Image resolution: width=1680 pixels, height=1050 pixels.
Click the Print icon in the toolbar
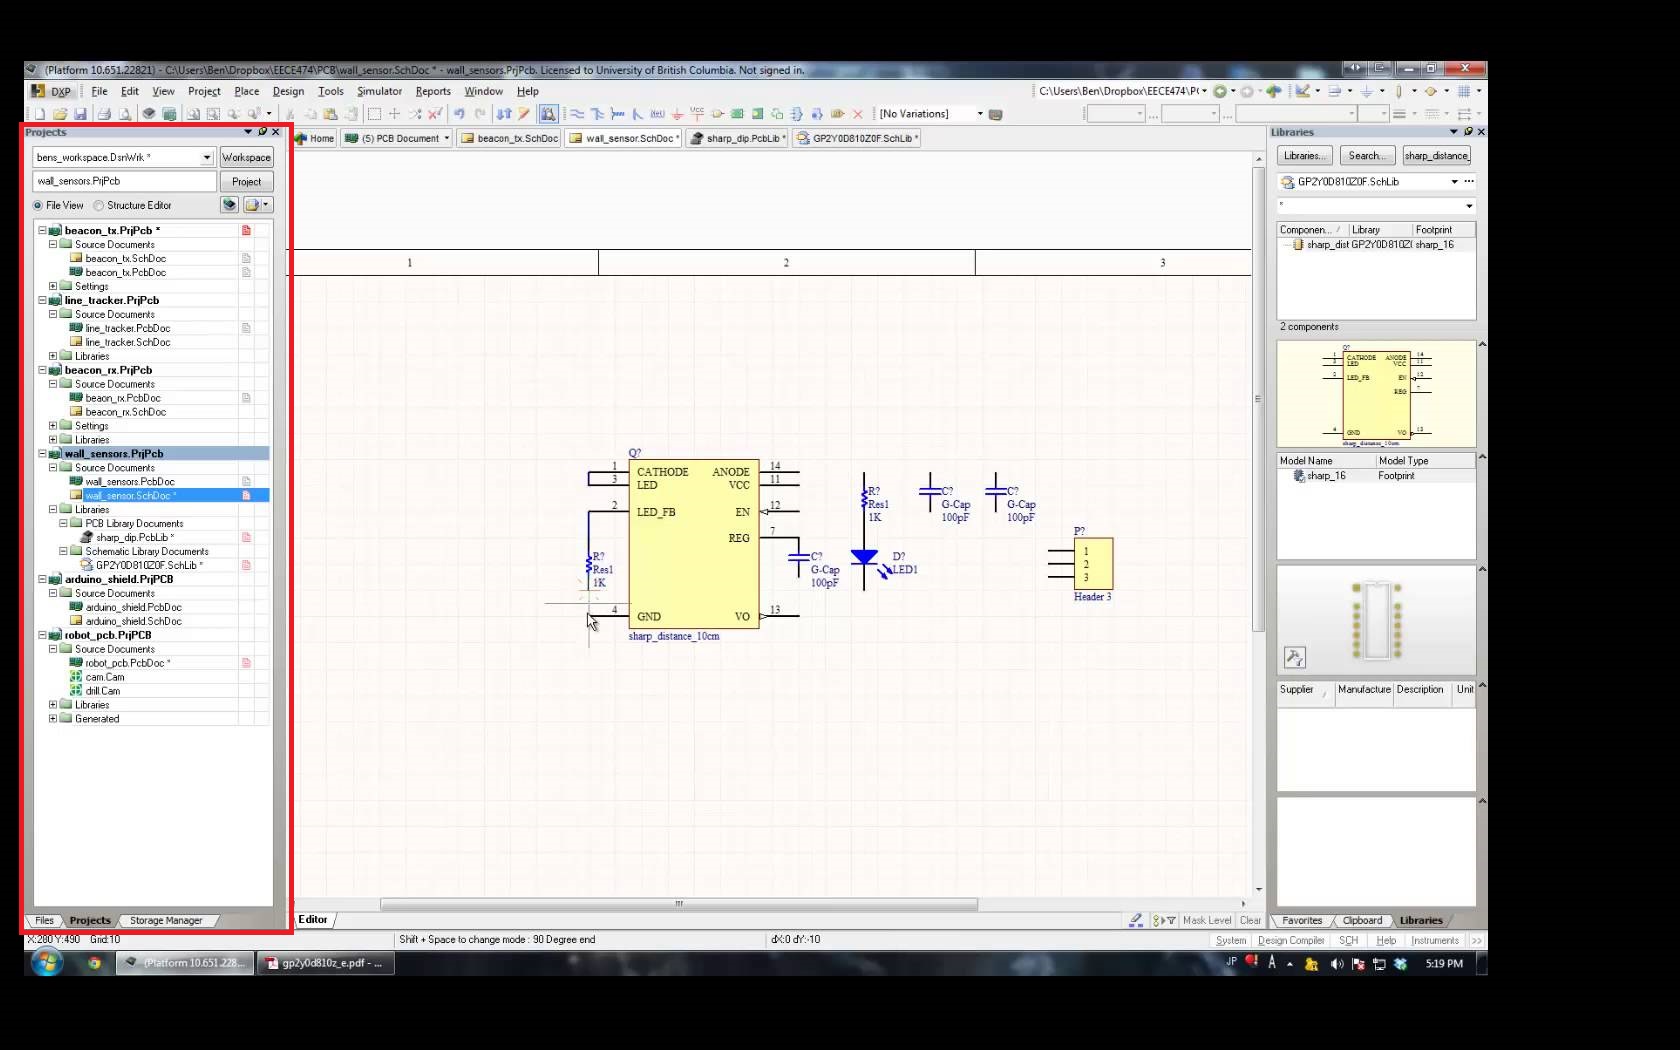pos(104,114)
